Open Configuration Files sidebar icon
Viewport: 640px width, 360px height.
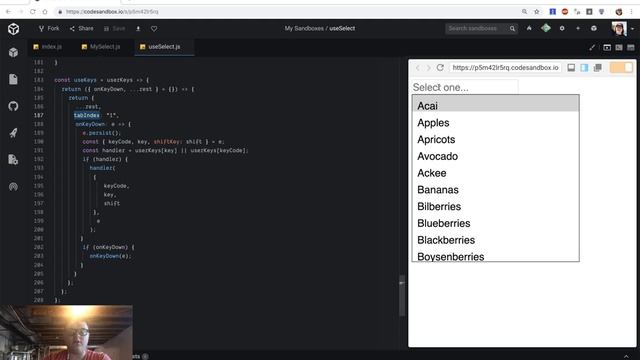13,160
